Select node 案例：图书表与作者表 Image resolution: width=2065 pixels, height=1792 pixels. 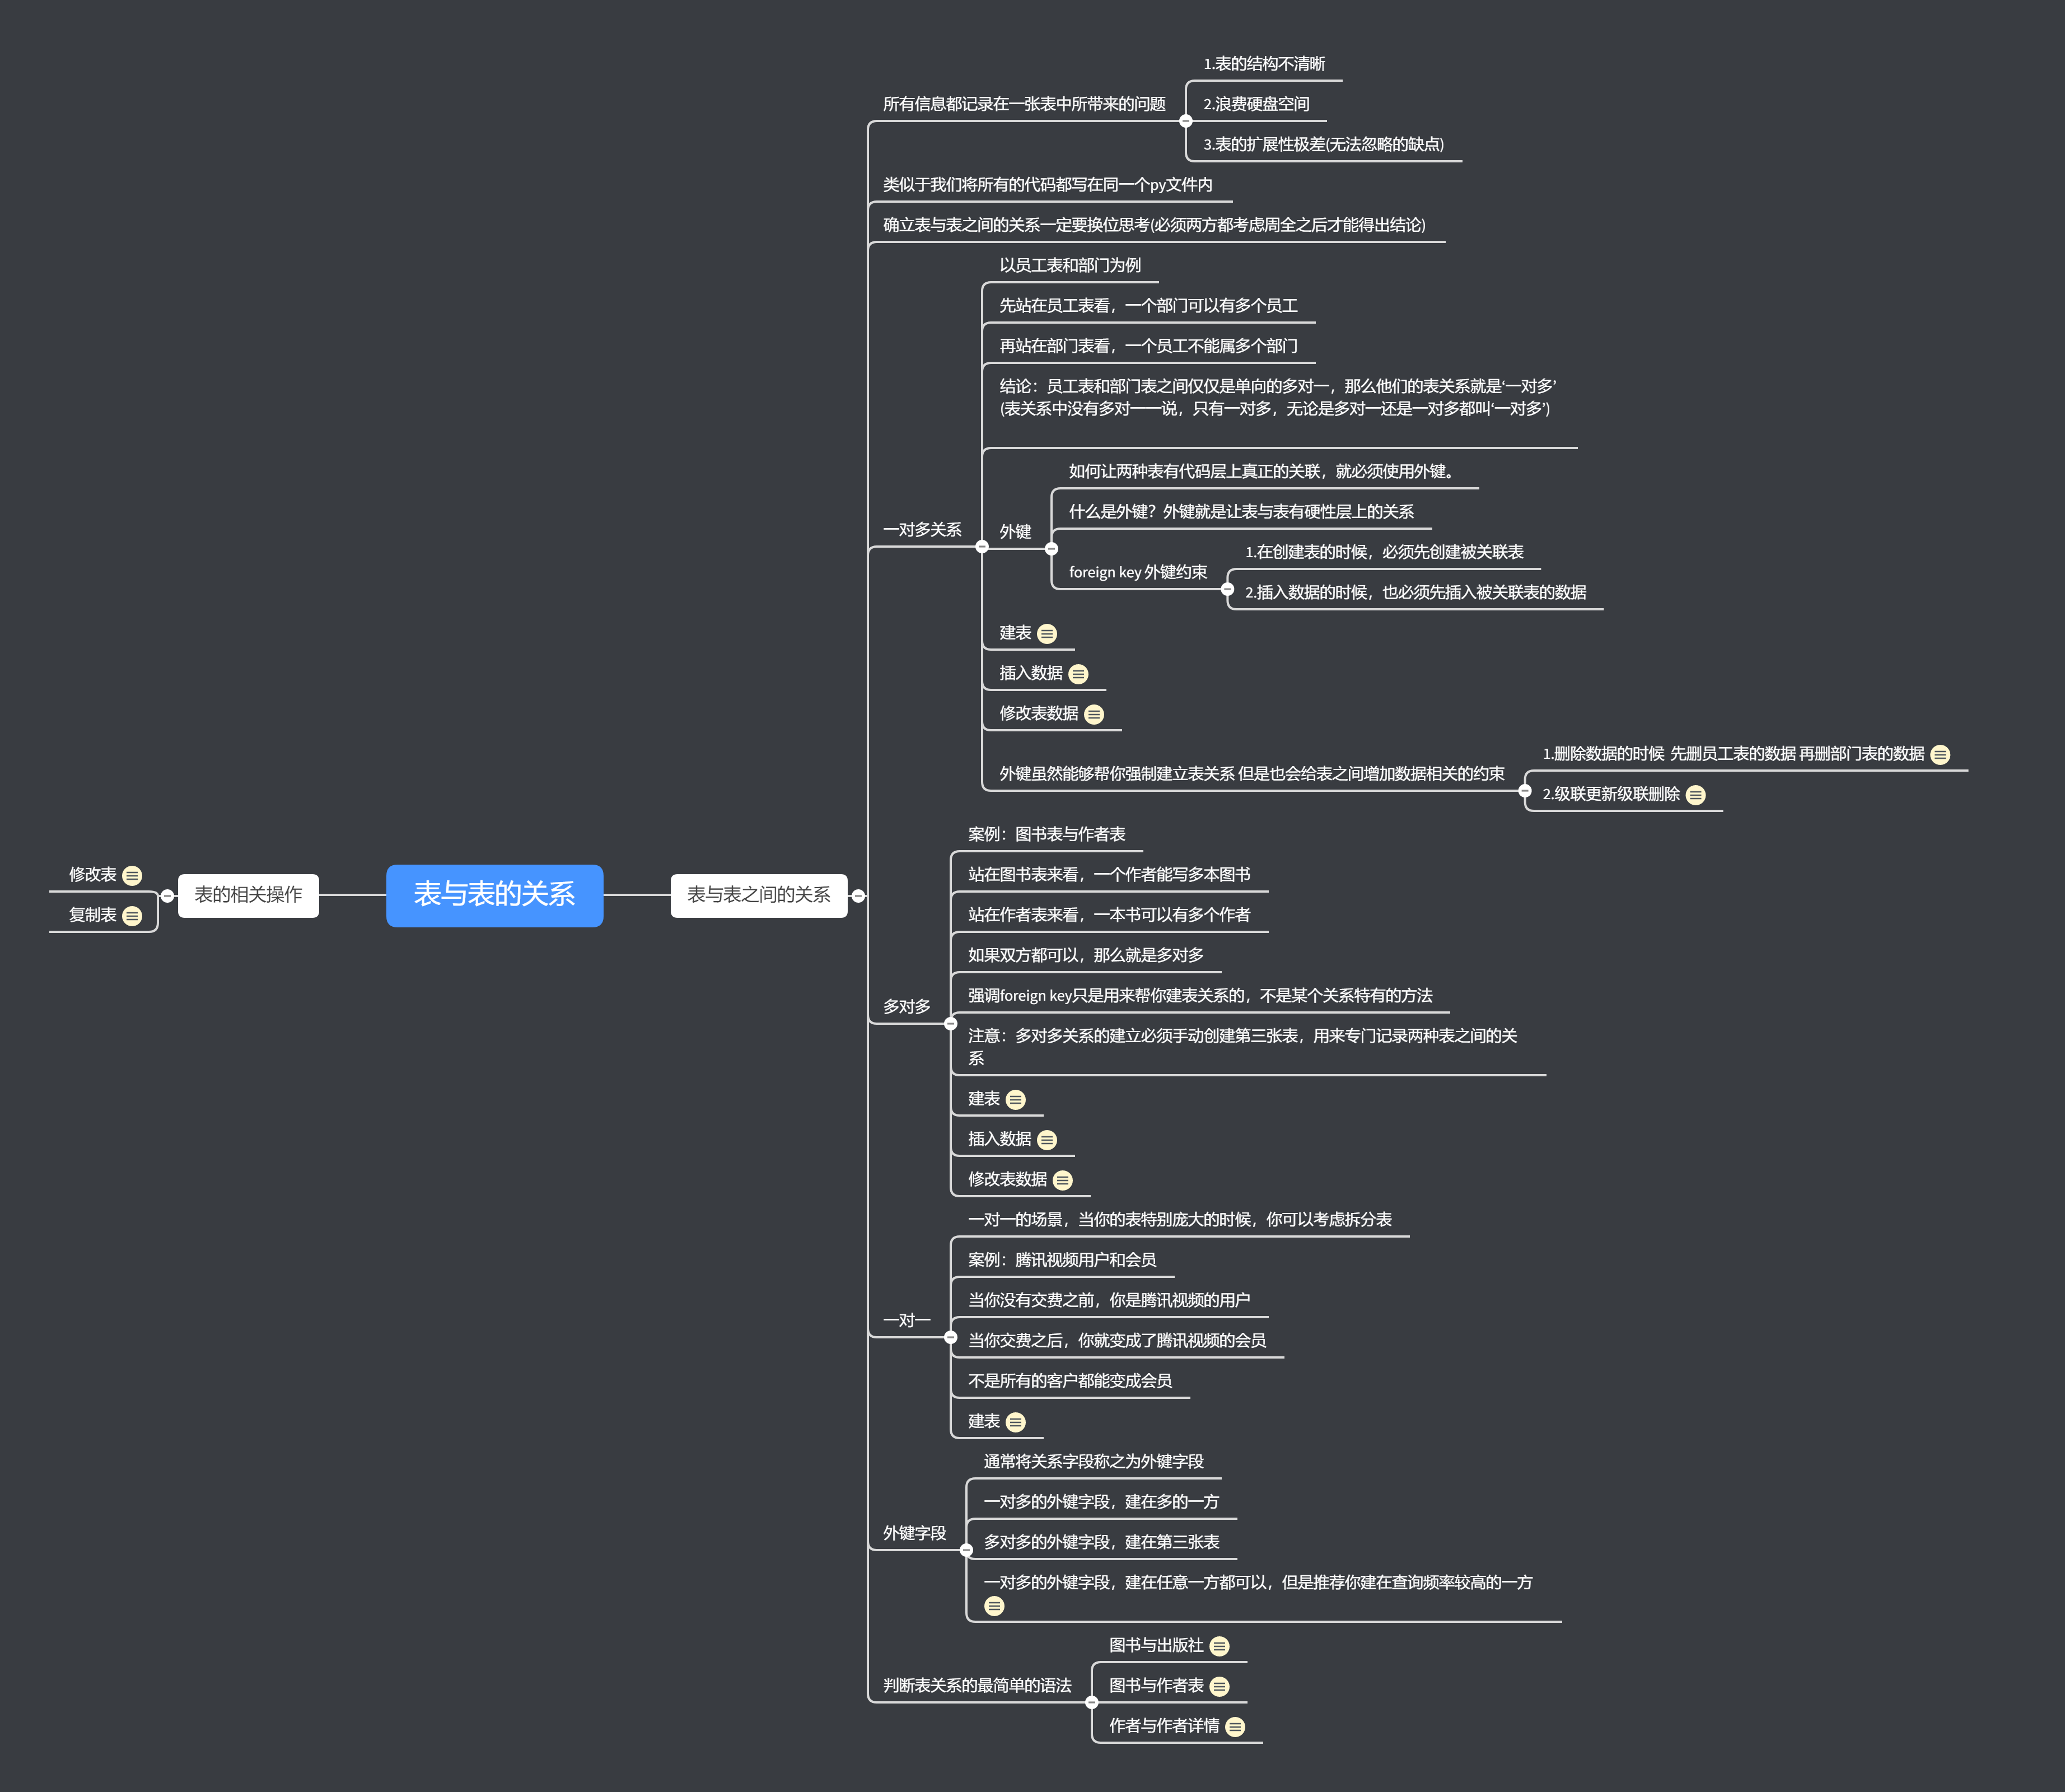click(1046, 834)
